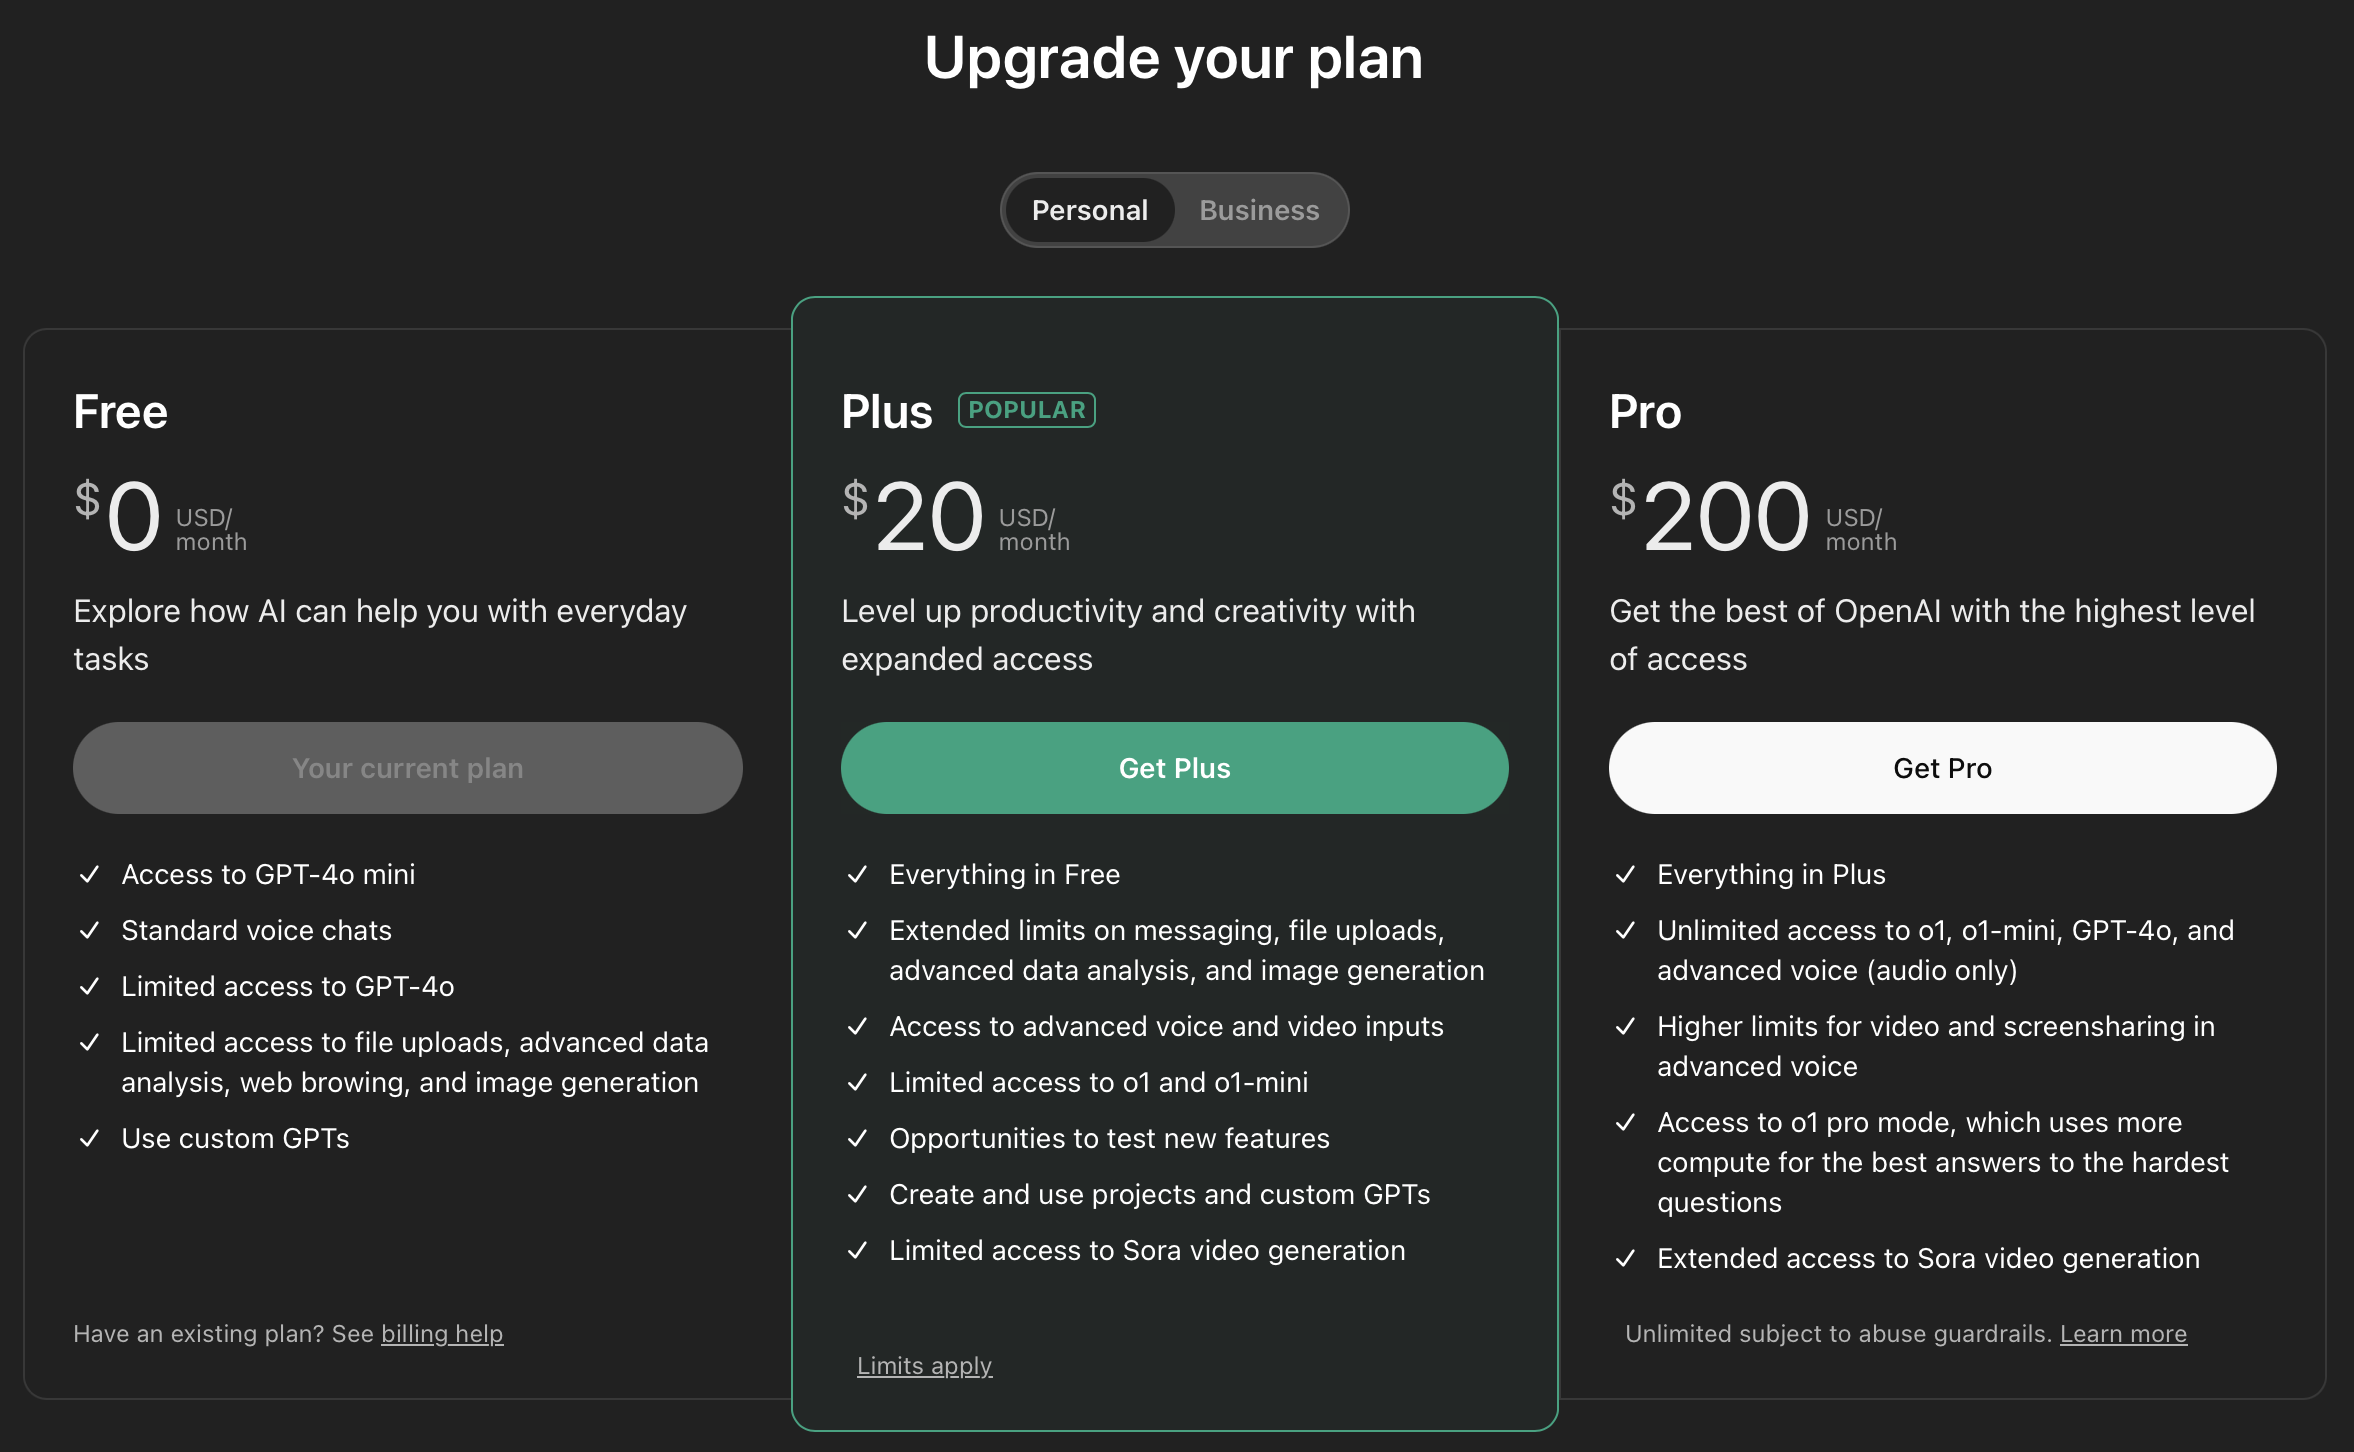This screenshot has height=1452, width=2354.
Task: Open the Limits apply link
Action: pyautogui.click(x=924, y=1366)
